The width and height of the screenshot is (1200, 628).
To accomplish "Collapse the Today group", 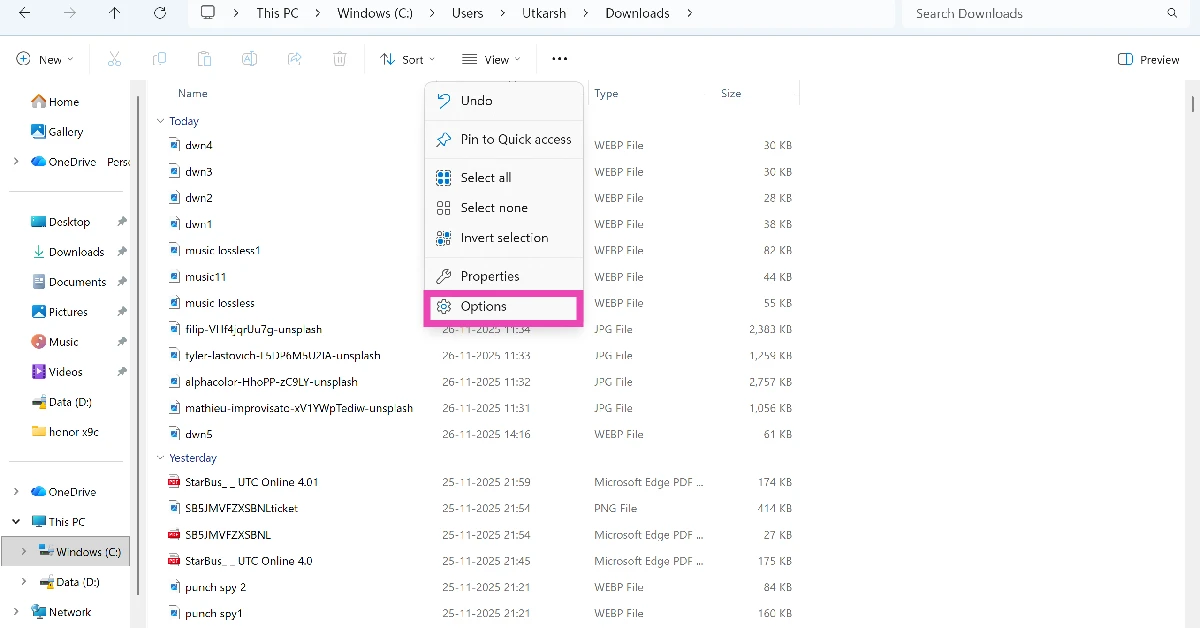I will [x=160, y=121].
